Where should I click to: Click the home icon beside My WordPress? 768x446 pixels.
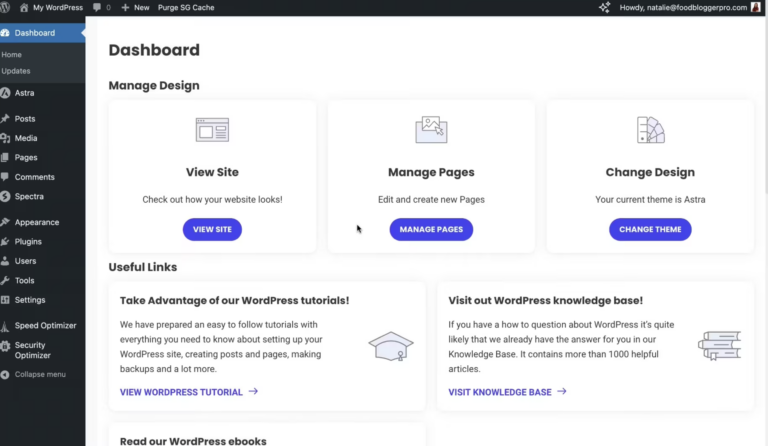coord(24,7)
